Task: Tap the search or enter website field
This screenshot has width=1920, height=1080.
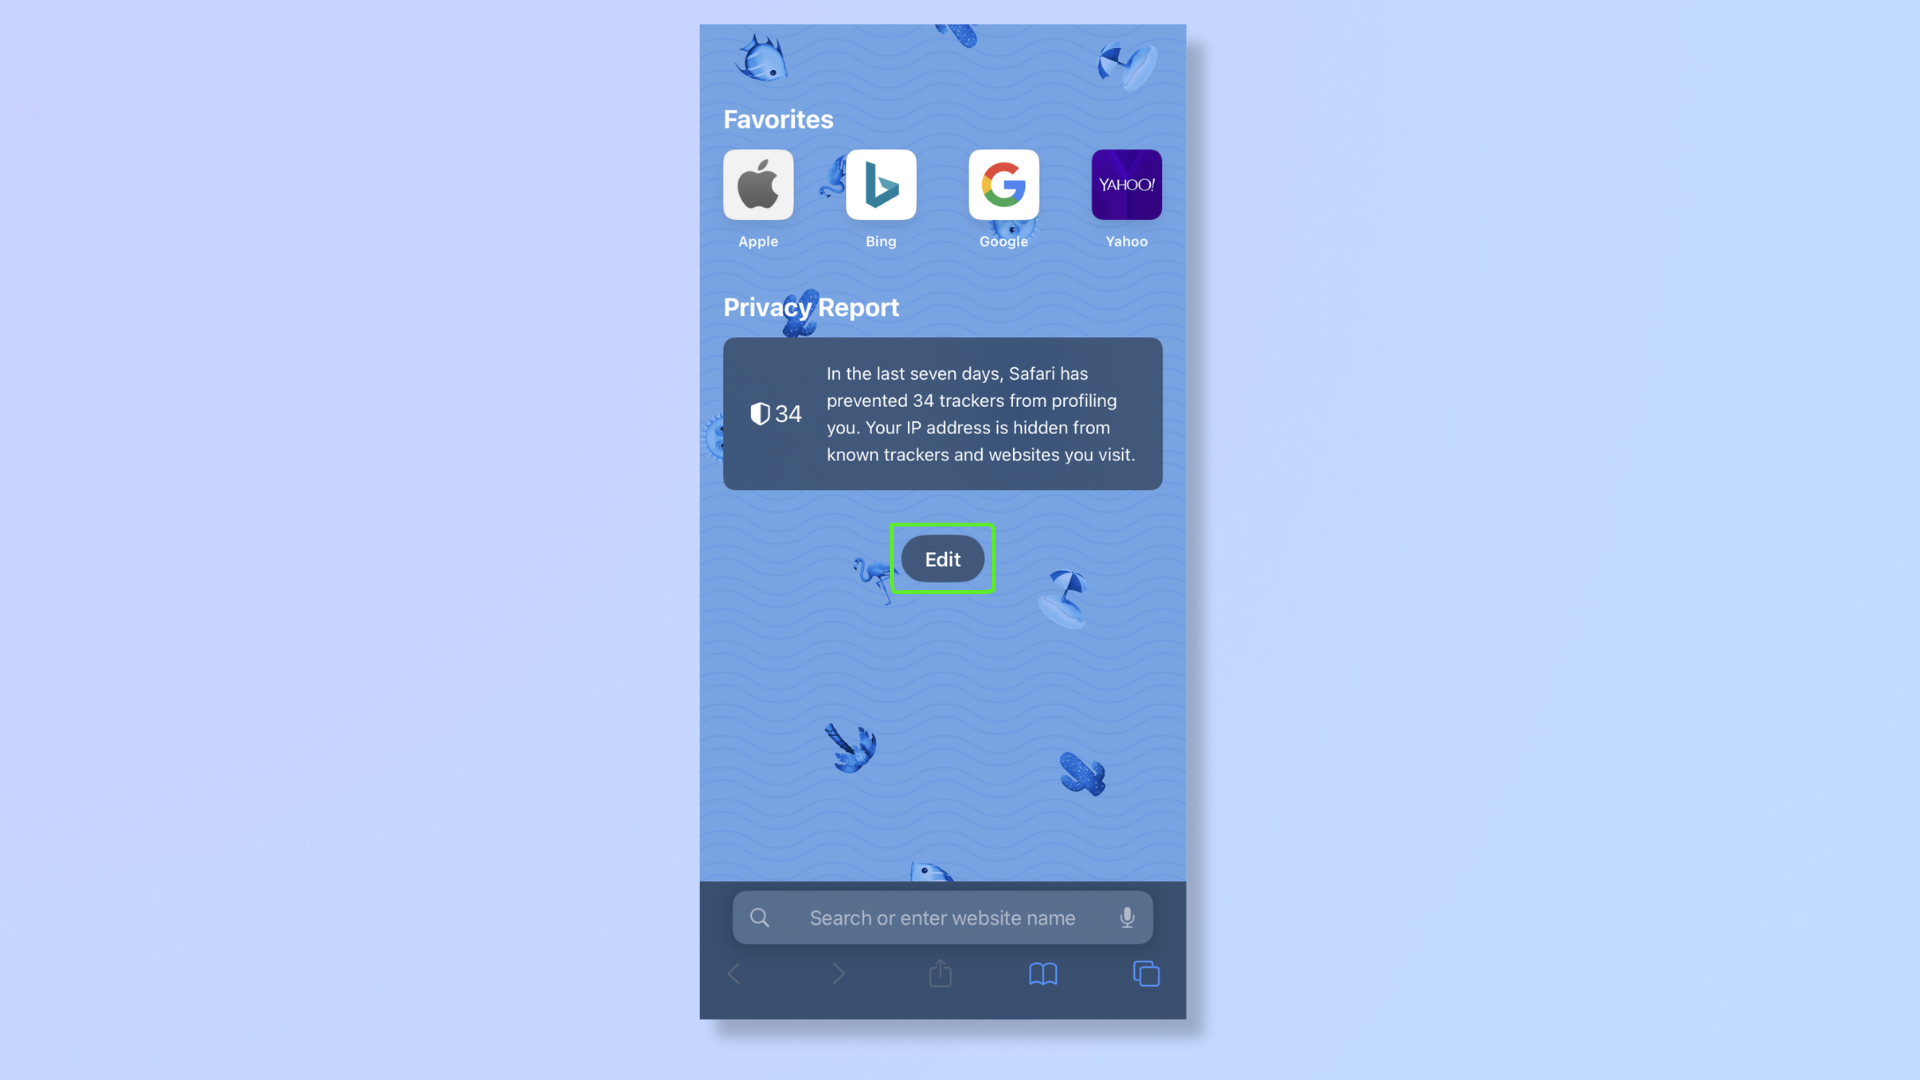Action: (x=942, y=918)
